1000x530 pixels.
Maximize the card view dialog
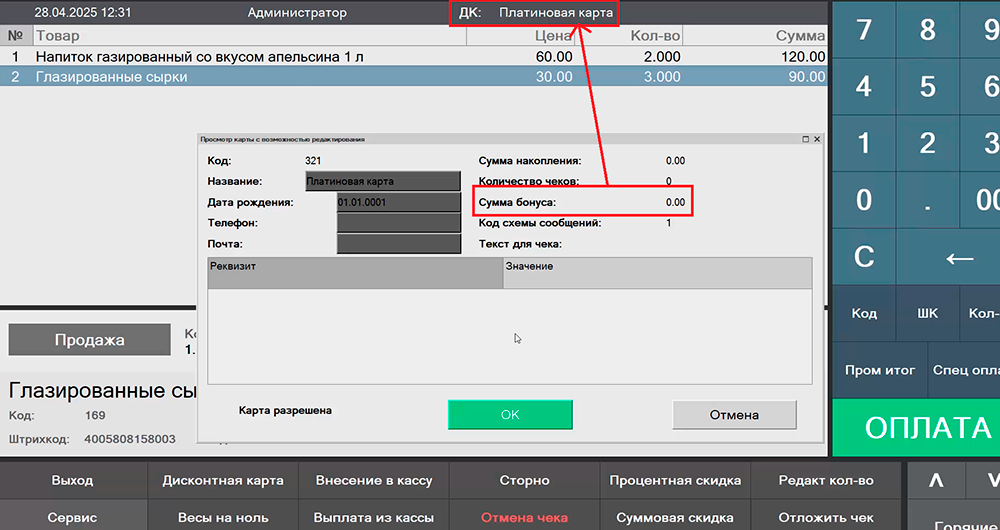805,139
